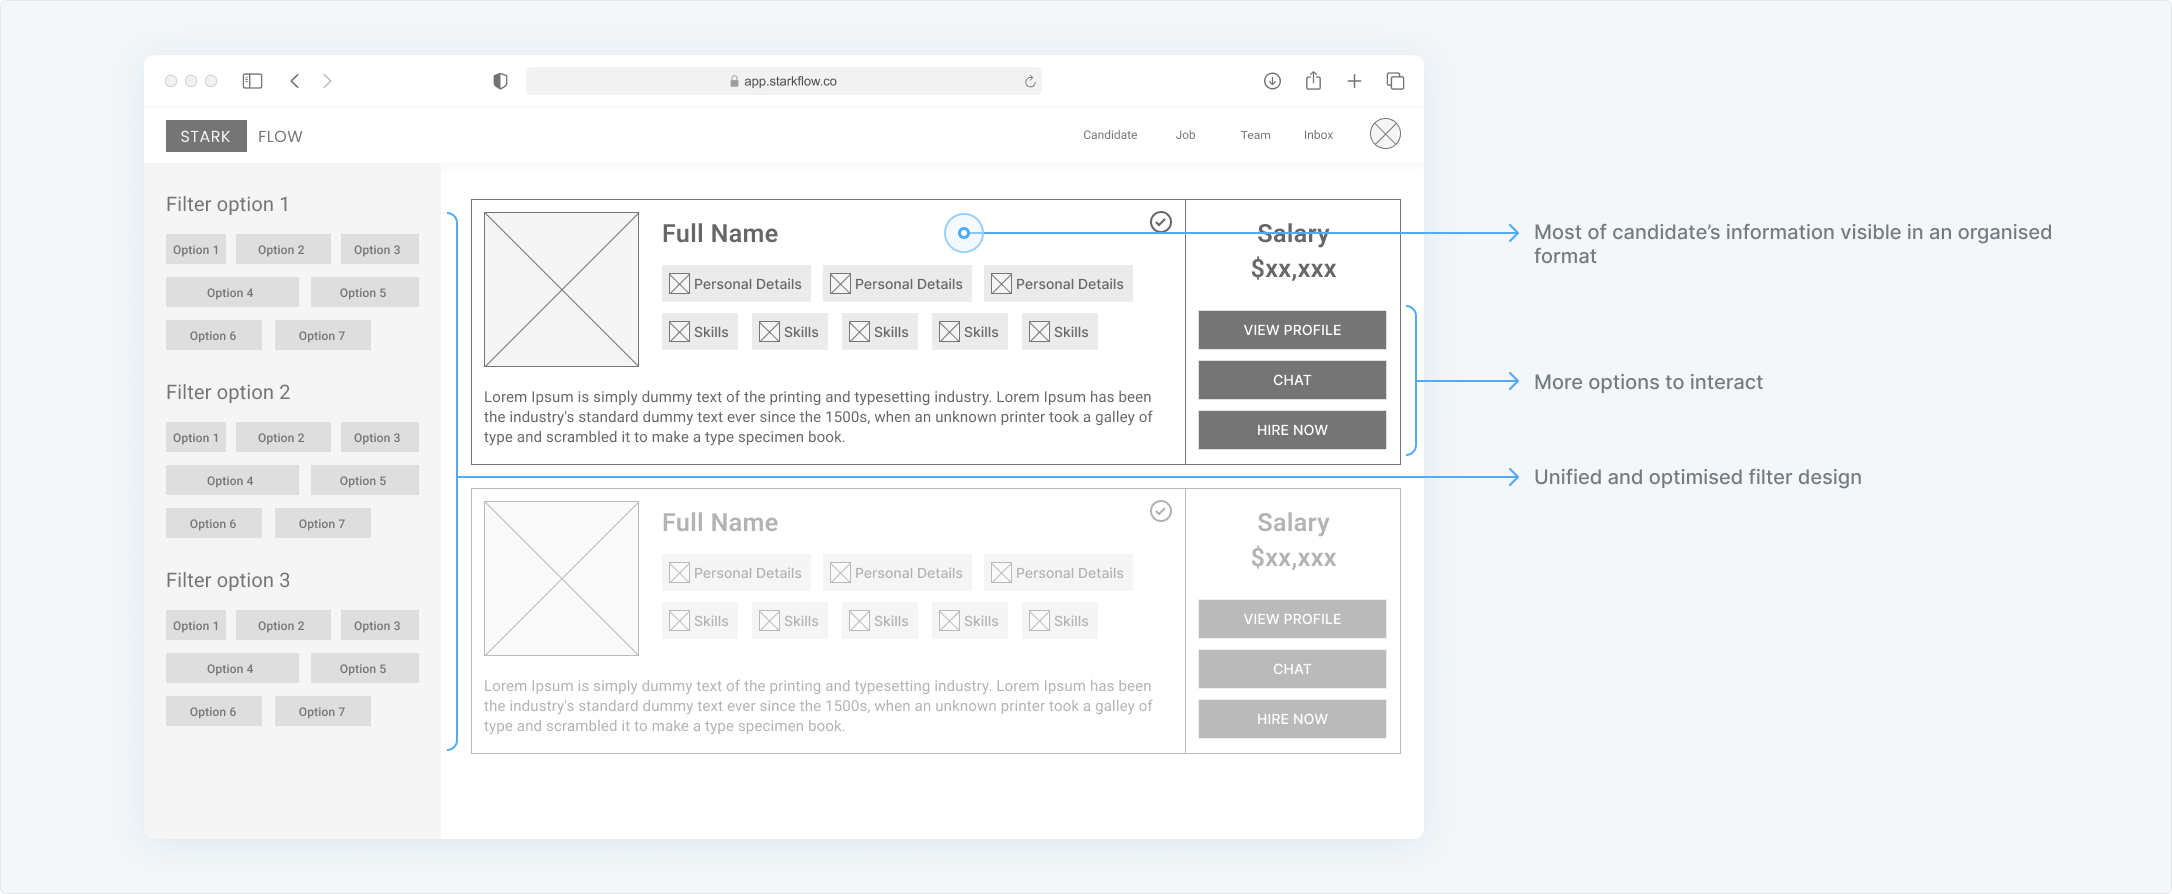The height and width of the screenshot is (894, 2172).
Task: Open the Inbox menu item
Action: pos(1318,135)
